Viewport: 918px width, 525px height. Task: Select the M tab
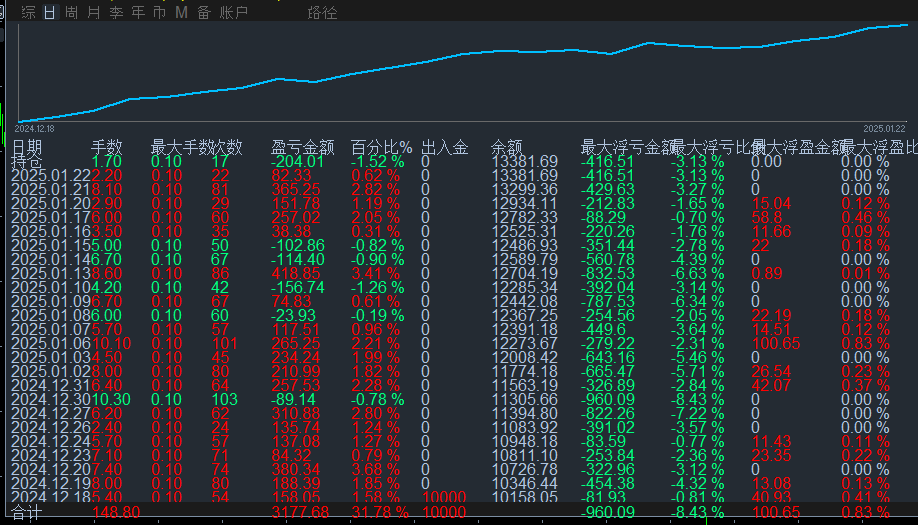(x=181, y=12)
